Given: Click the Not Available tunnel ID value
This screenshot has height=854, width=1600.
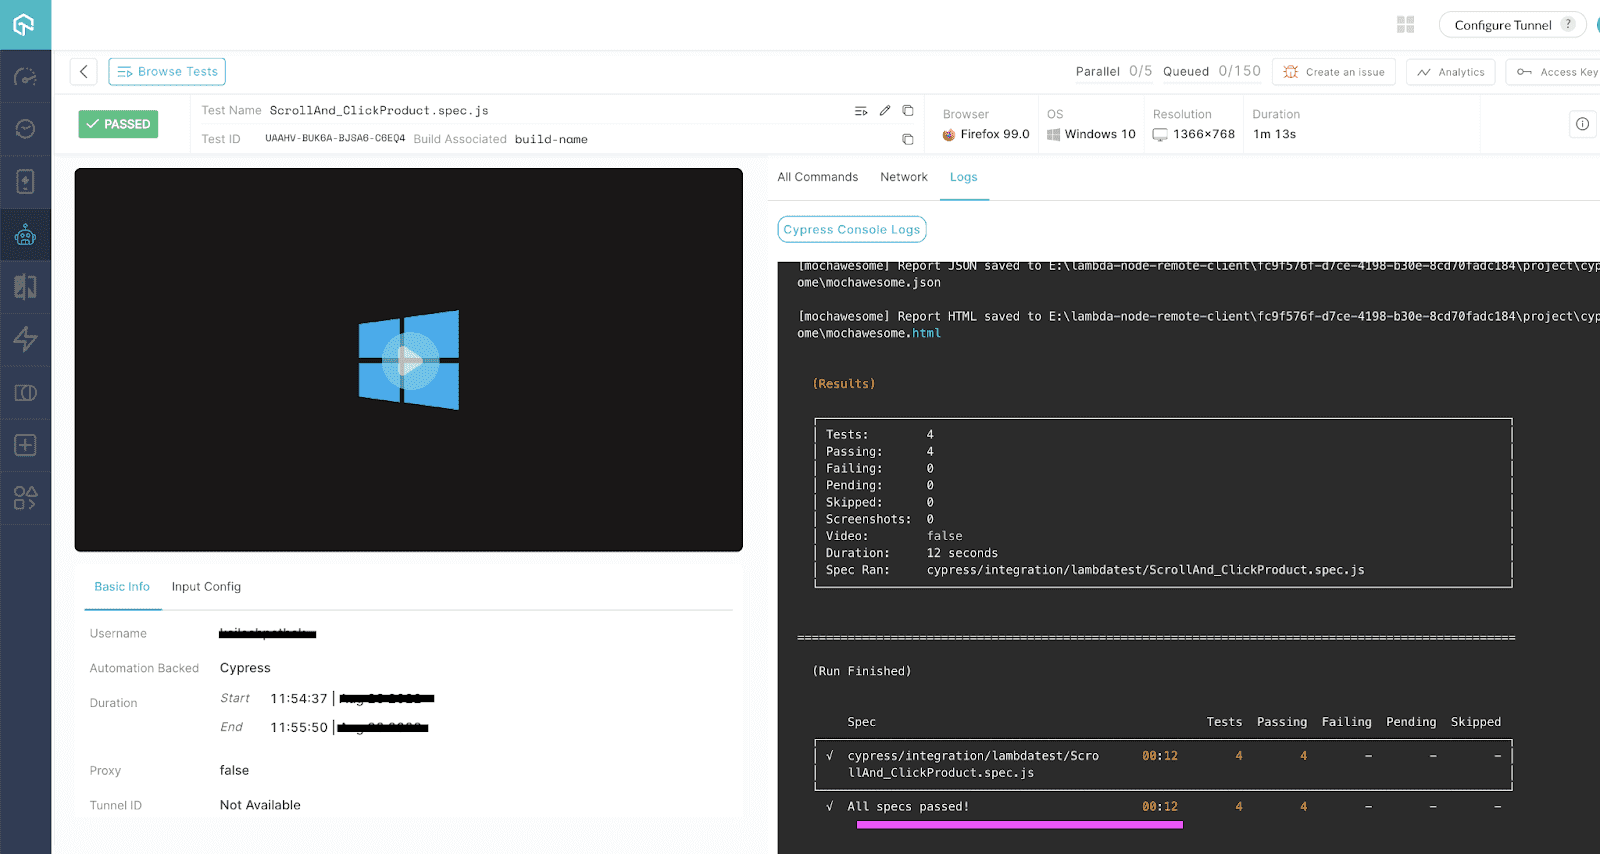Looking at the screenshot, I should point(260,805).
